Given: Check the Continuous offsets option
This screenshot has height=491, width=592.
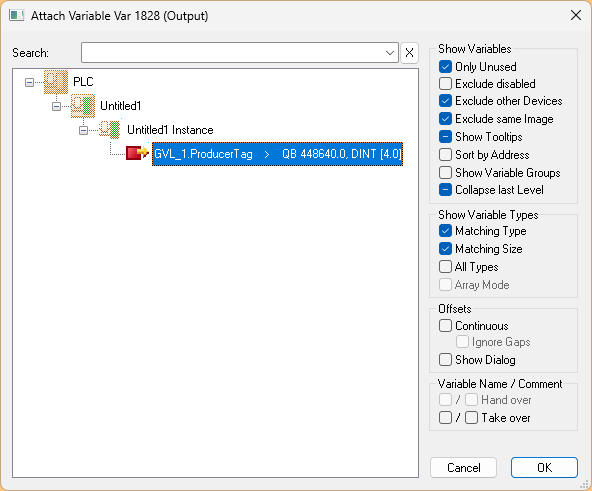Looking at the screenshot, I should 446,326.
